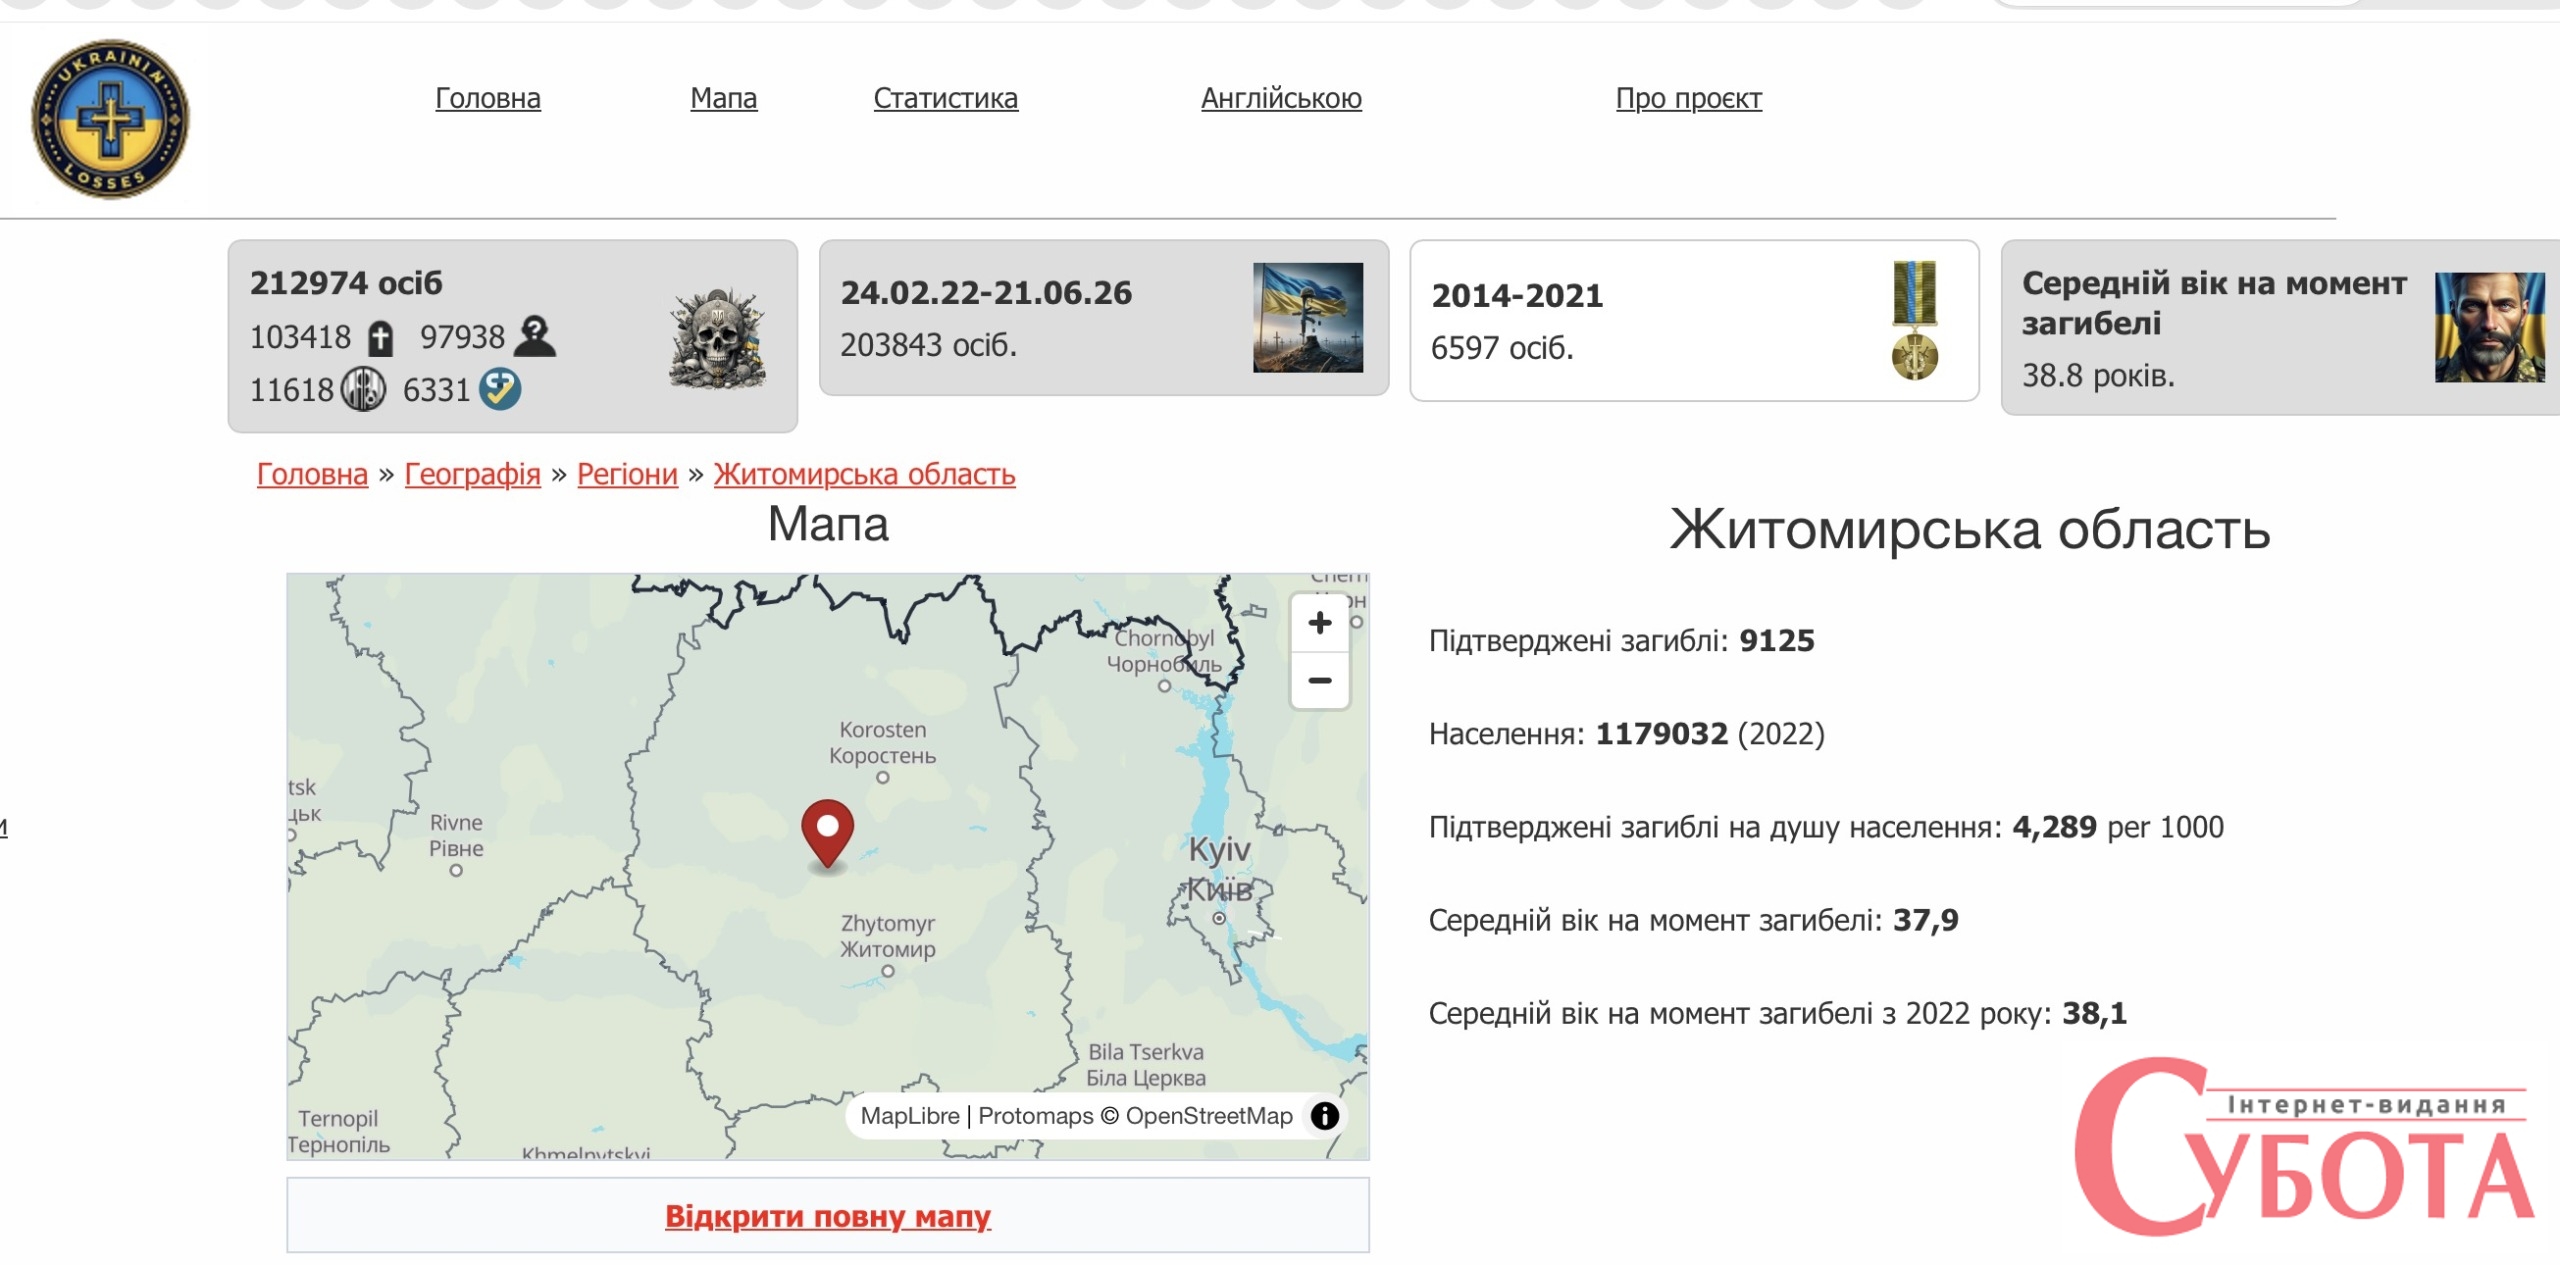Image resolution: width=2560 pixels, height=1265 pixels.
Task: Click Відкрити повну мапу link
Action: [x=828, y=1216]
